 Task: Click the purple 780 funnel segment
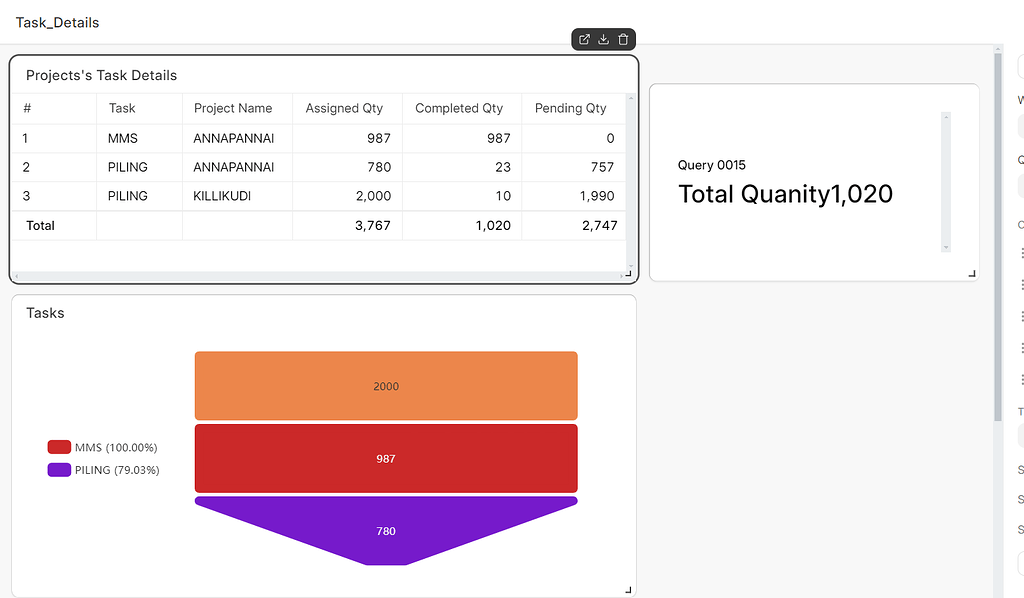pos(386,528)
